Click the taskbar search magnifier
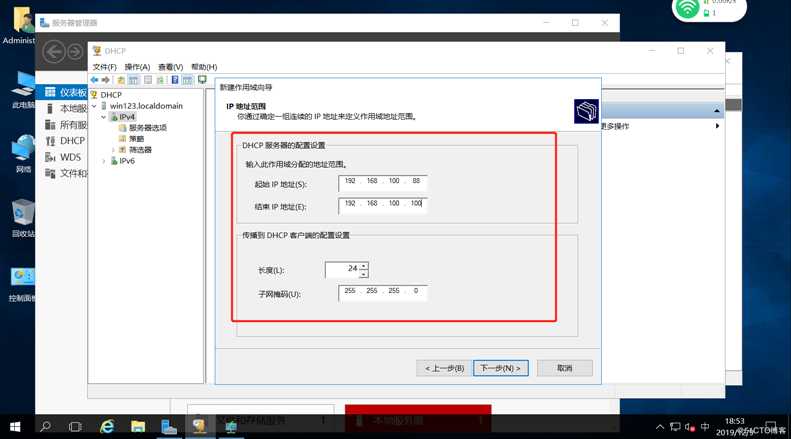791x439 pixels. point(45,427)
